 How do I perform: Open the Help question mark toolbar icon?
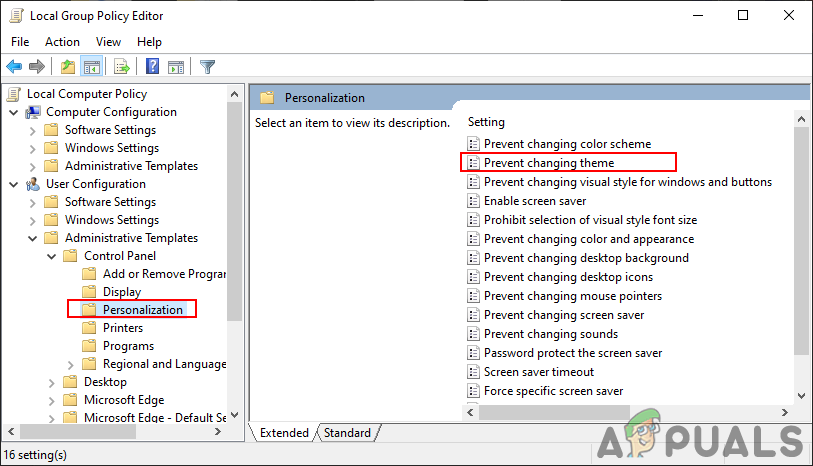(x=152, y=66)
